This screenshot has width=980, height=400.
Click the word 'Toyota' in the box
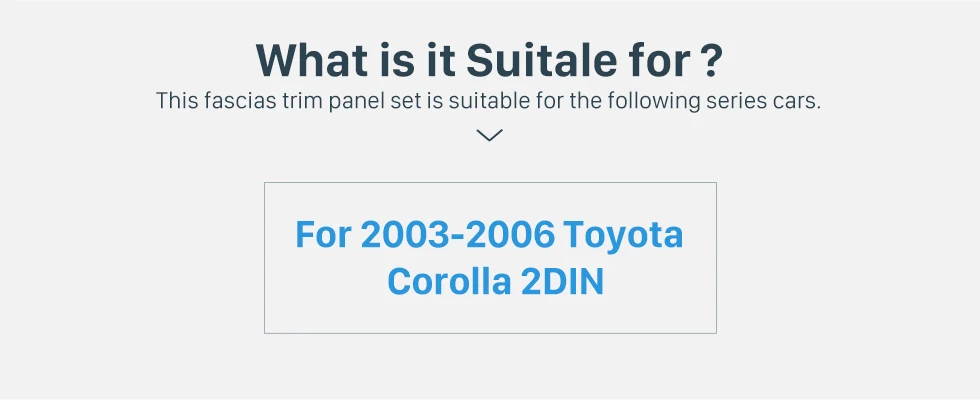[623, 235]
